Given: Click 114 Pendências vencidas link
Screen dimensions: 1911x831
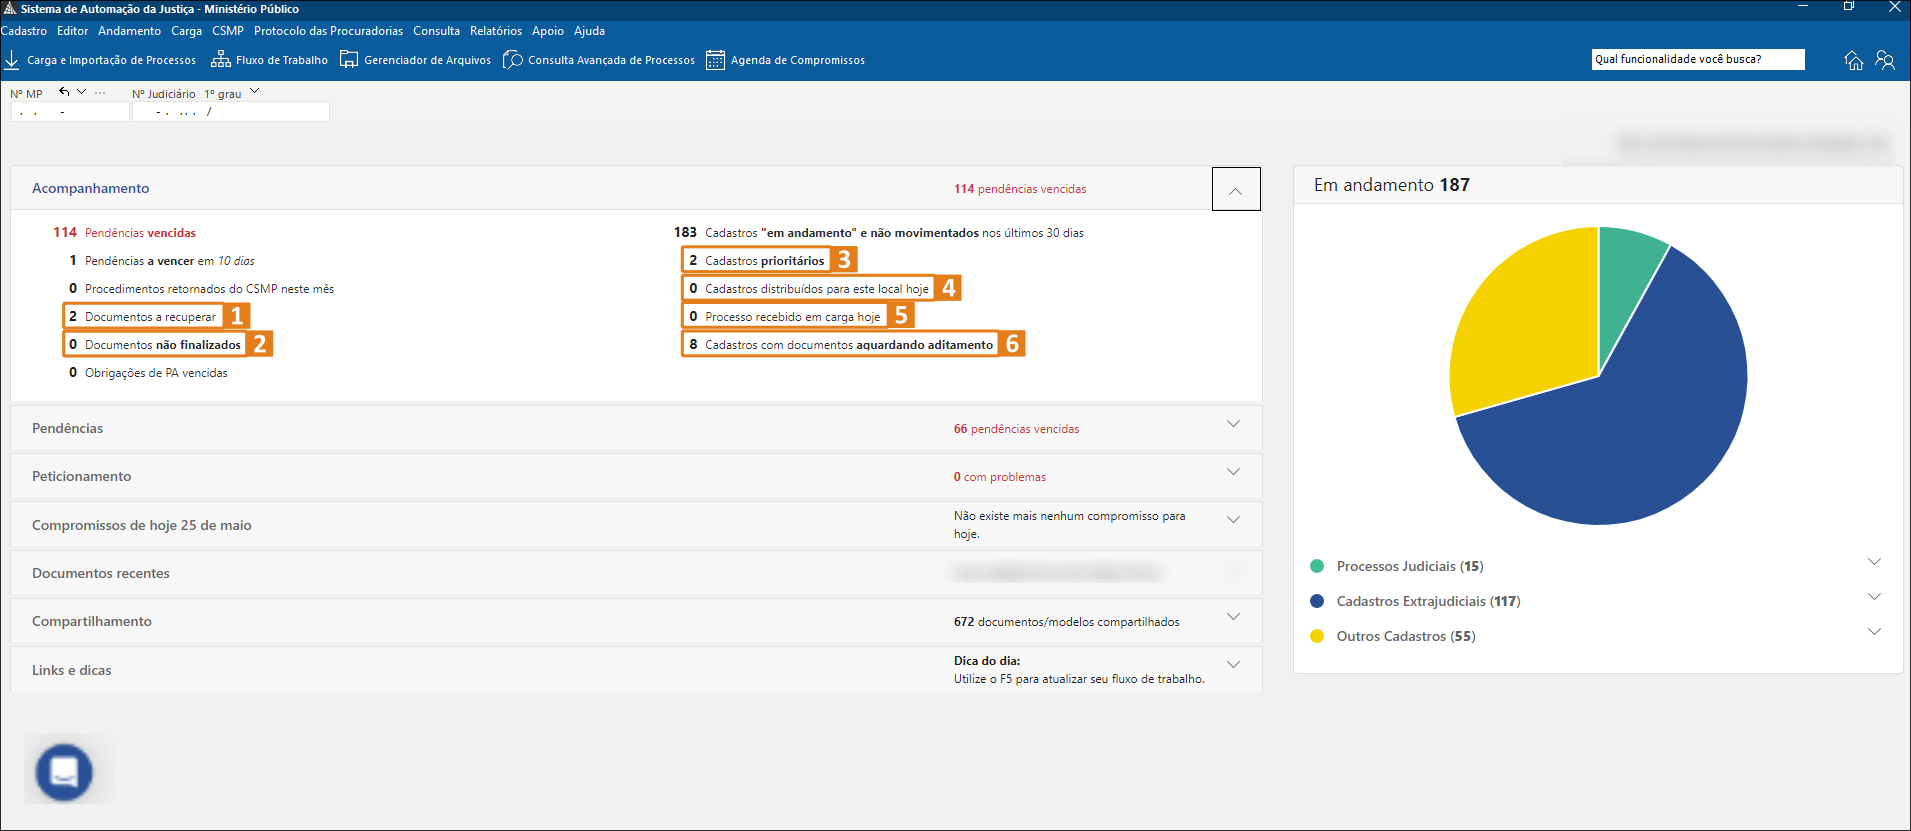Looking at the screenshot, I should [125, 233].
